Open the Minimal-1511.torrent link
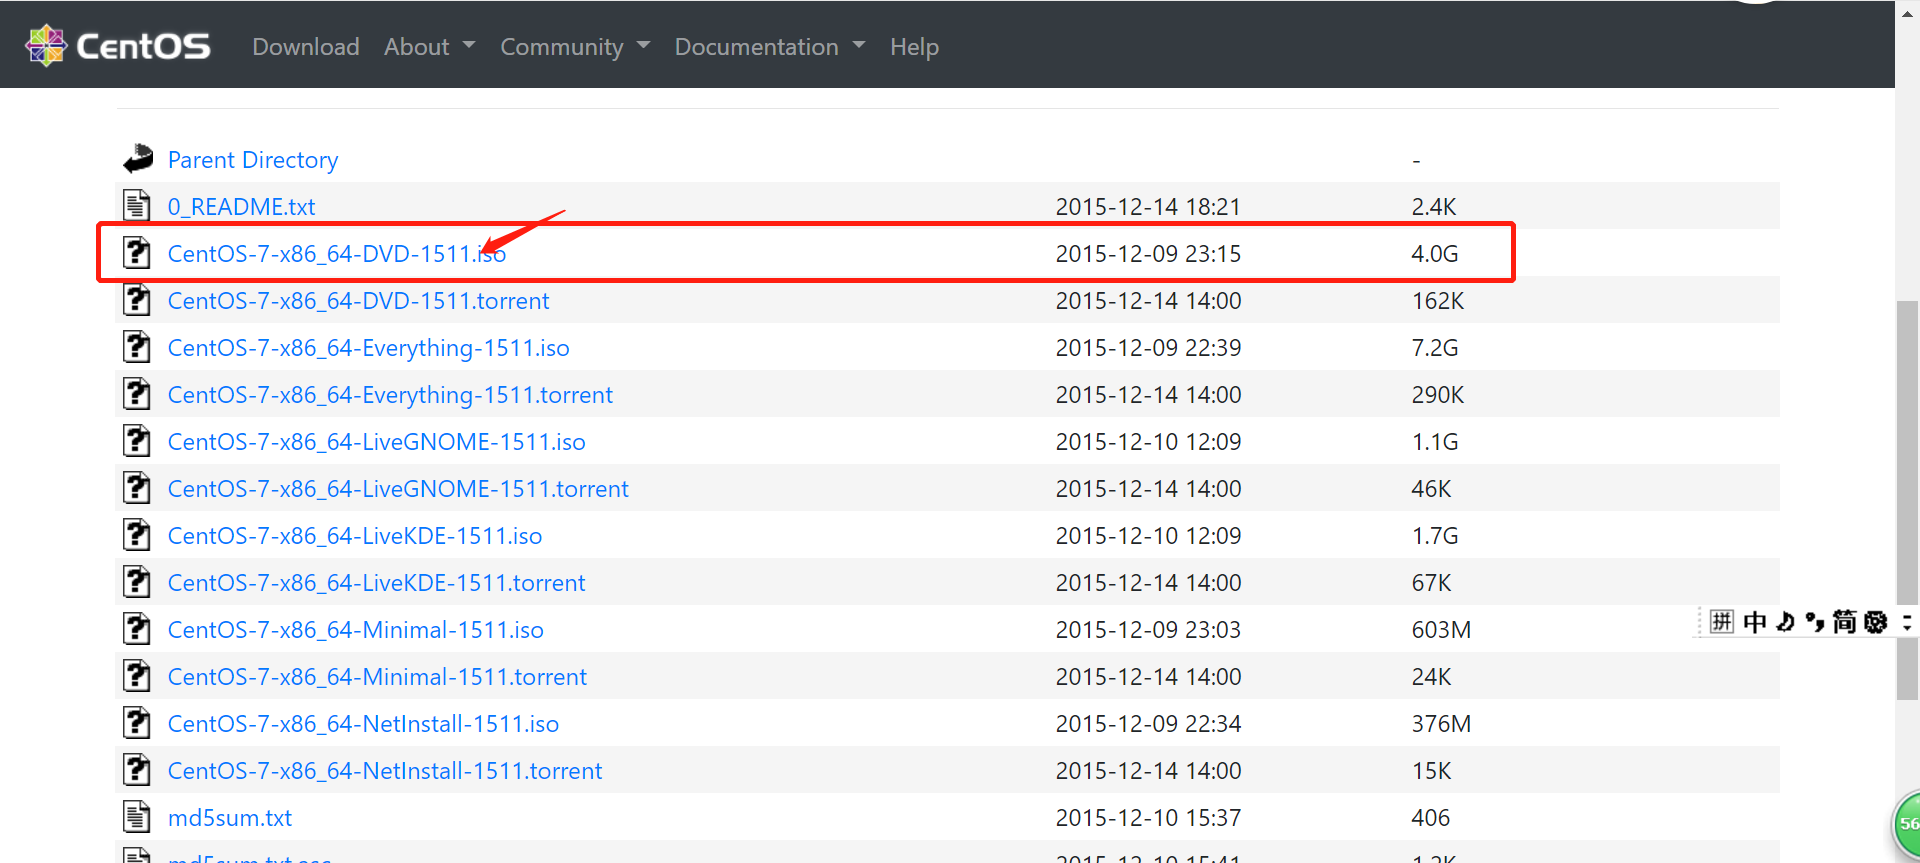 [x=377, y=677]
